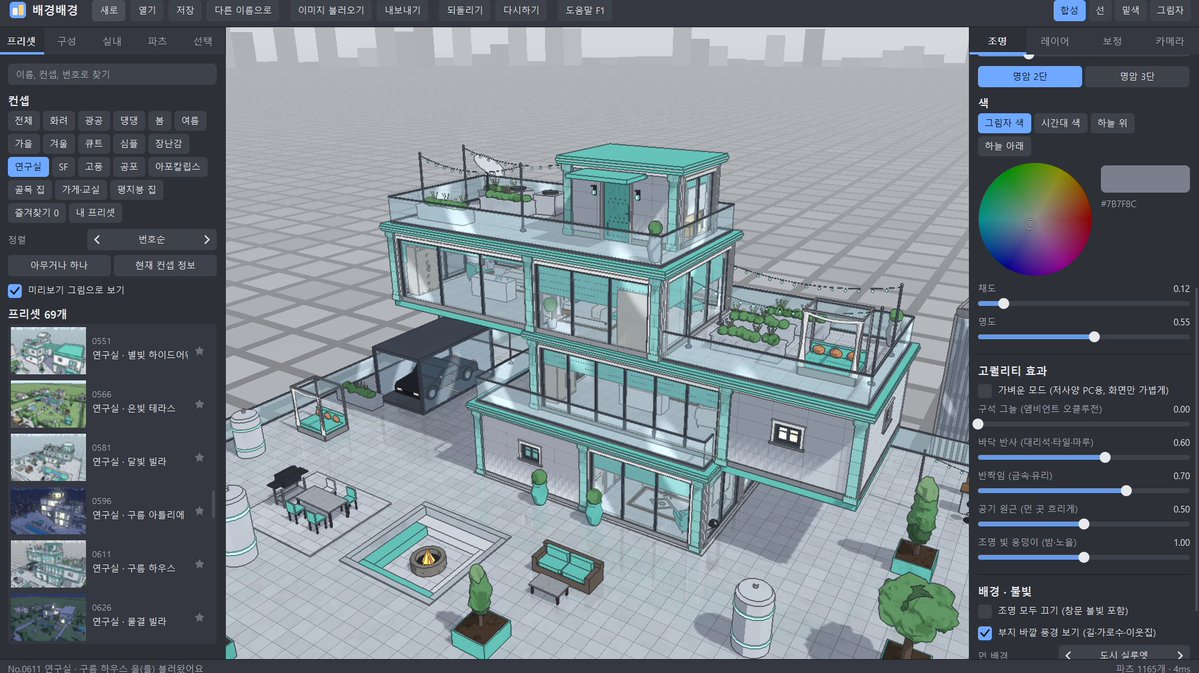This screenshot has height=673, width=1199.
Task: Select the 명암 3단 shading mode
Action: pos(1137,76)
